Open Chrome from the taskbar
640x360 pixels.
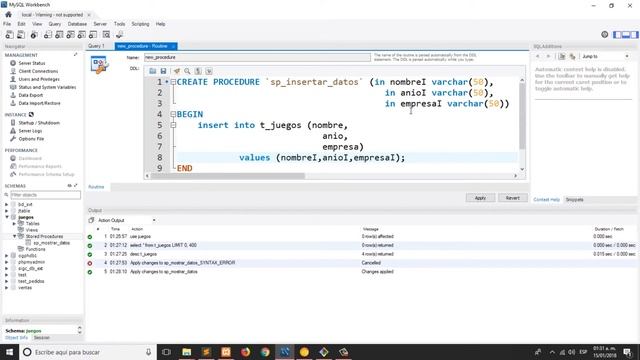click(265, 352)
